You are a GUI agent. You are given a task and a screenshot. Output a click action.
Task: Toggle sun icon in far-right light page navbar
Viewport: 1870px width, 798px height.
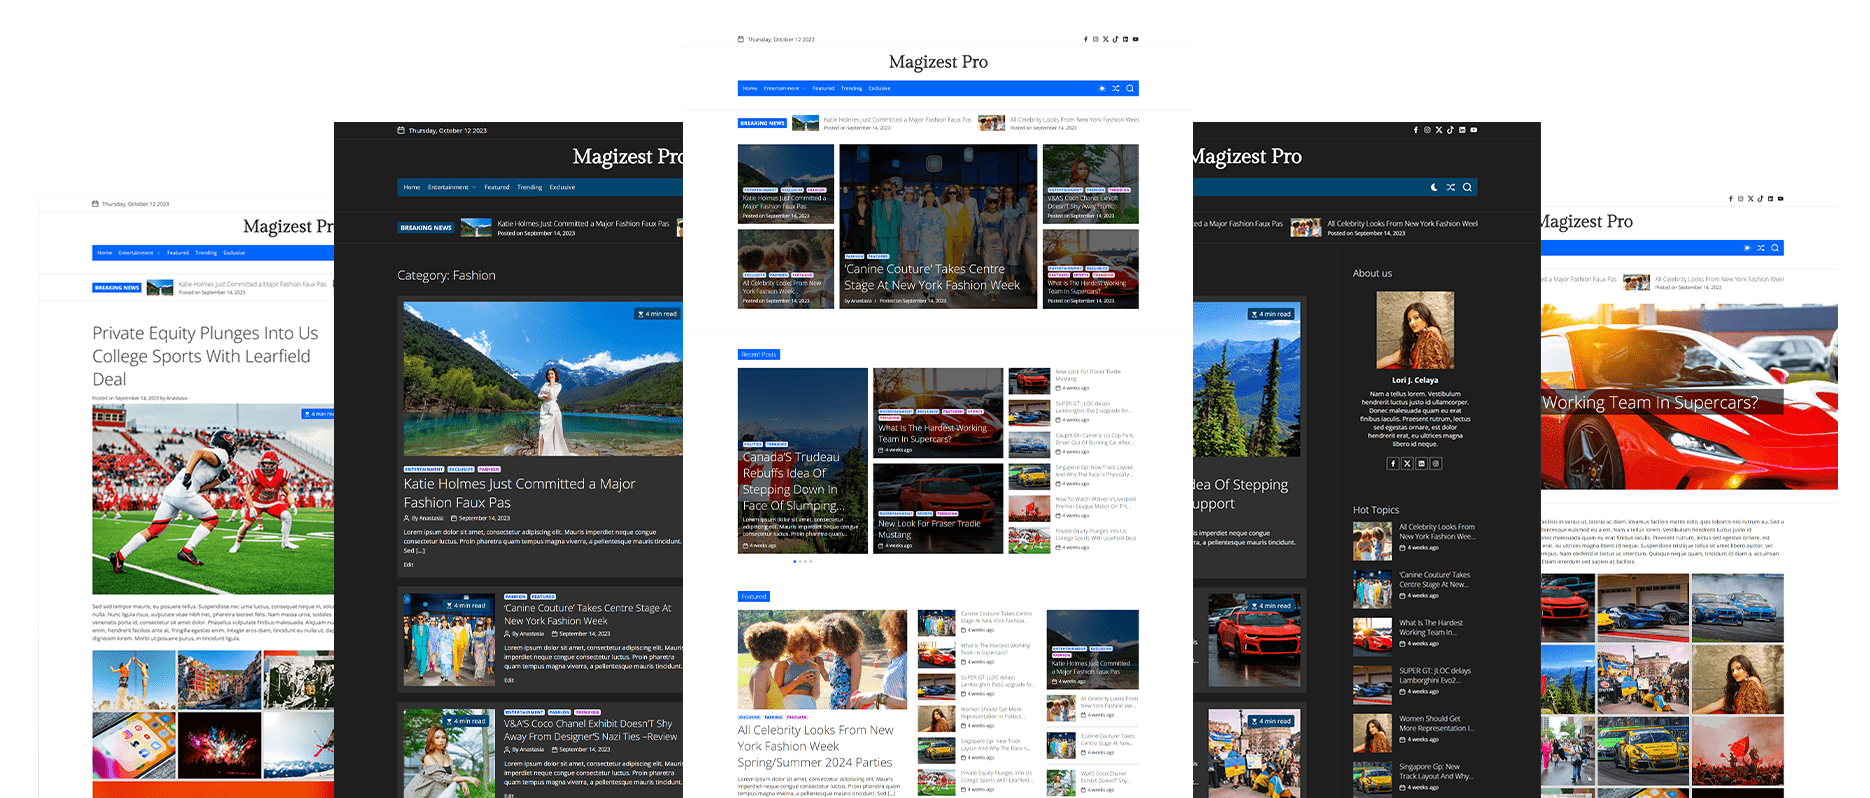click(1747, 248)
